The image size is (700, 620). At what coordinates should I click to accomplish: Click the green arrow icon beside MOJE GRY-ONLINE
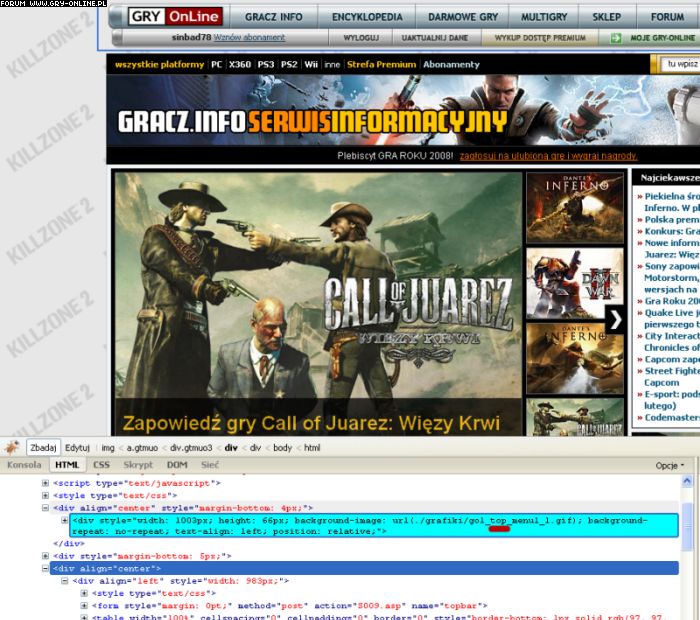tap(616, 38)
